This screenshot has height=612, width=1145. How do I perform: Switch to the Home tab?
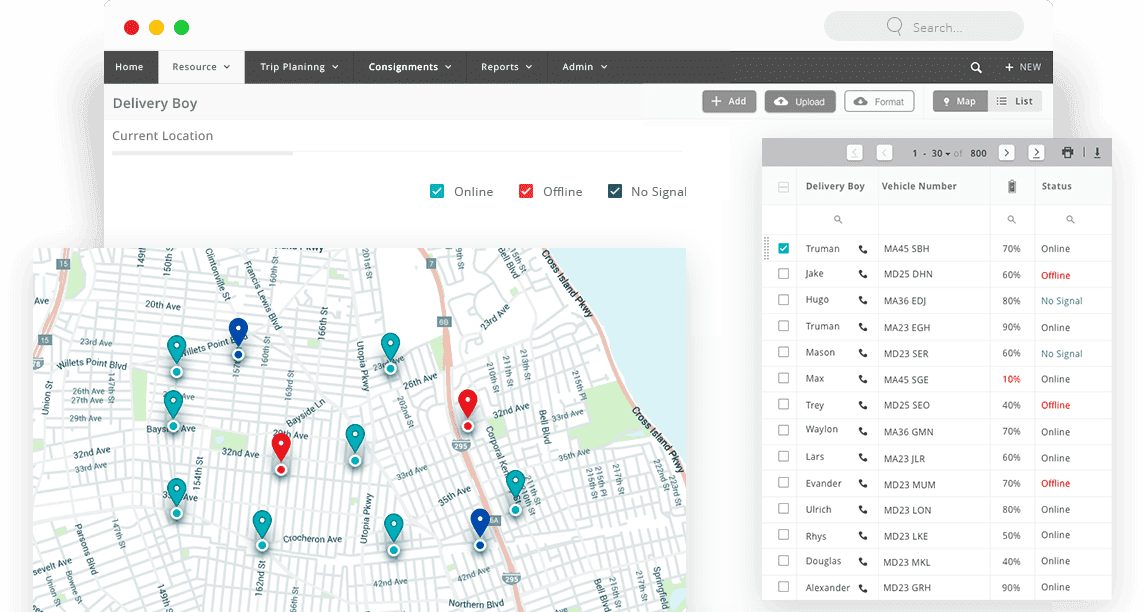pos(130,67)
